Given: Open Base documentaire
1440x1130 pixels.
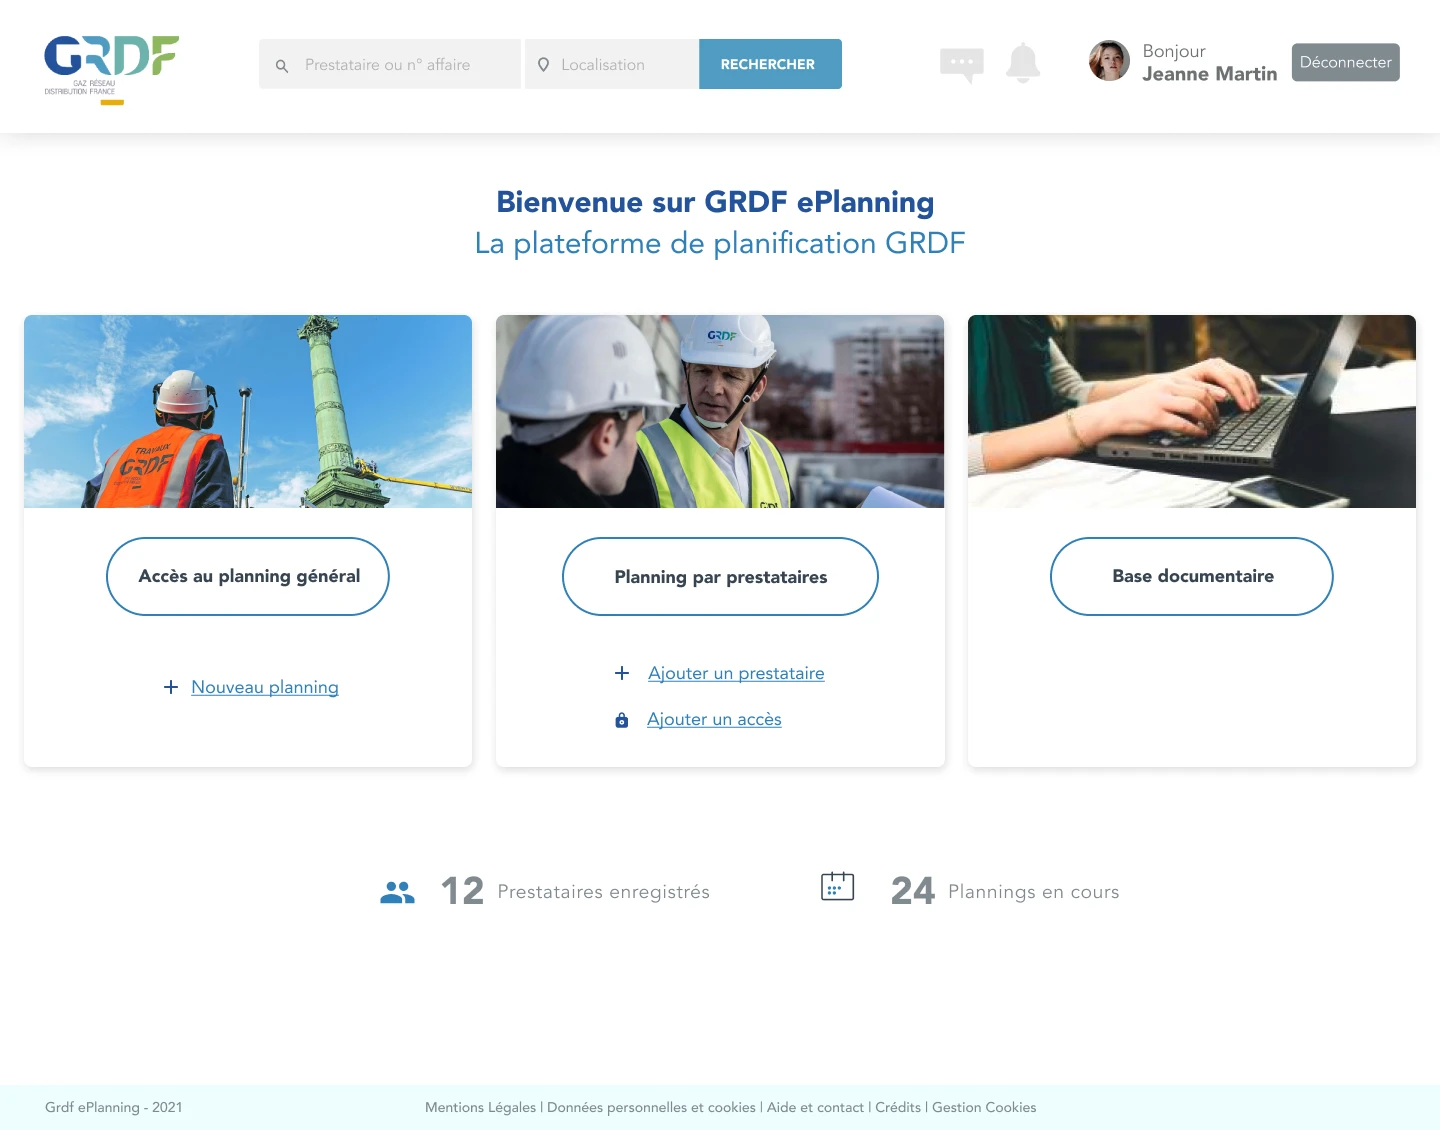Looking at the screenshot, I should (x=1192, y=576).
